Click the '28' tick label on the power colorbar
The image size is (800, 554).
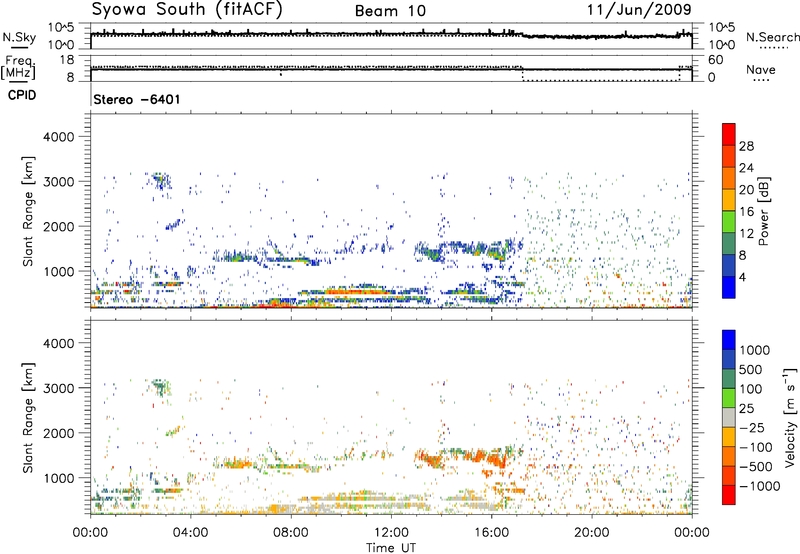click(x=746, y=146)
